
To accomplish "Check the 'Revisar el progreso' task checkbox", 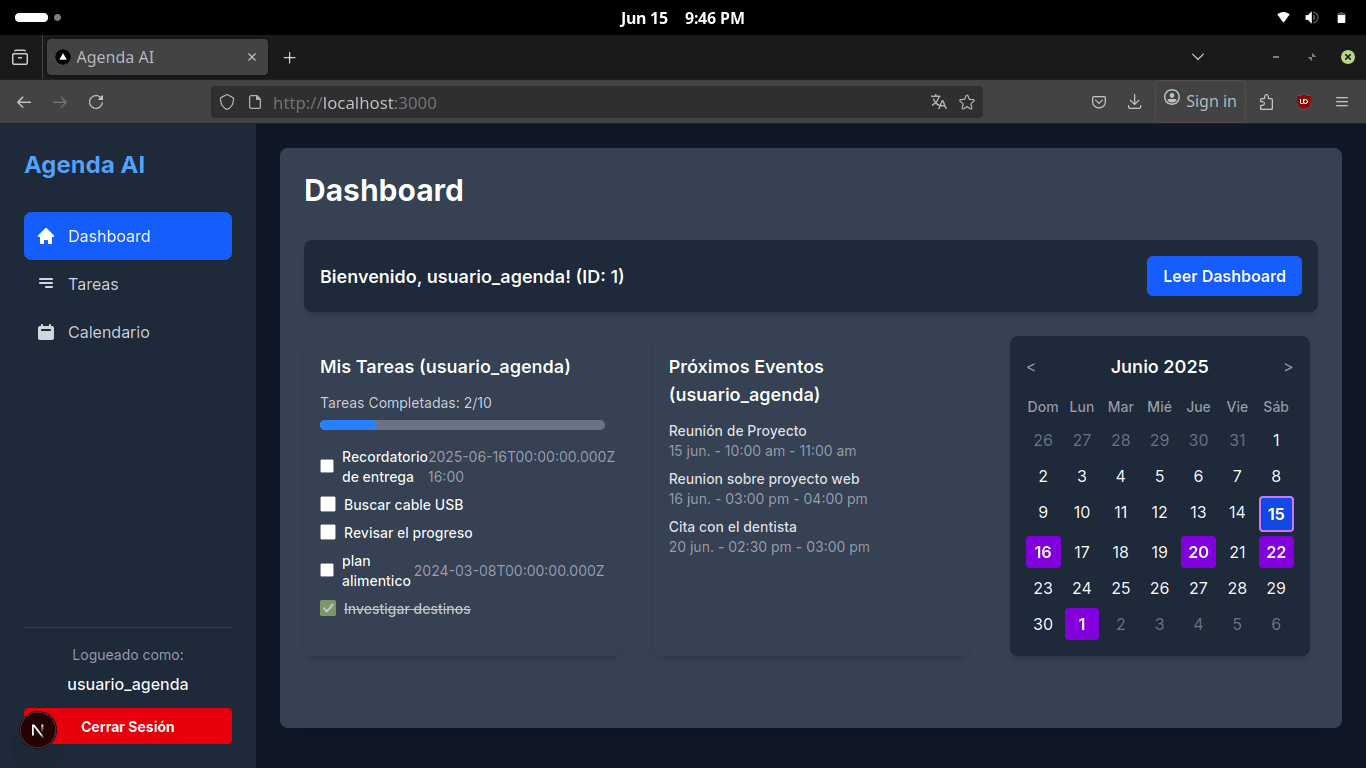I will tap(328, 532).
